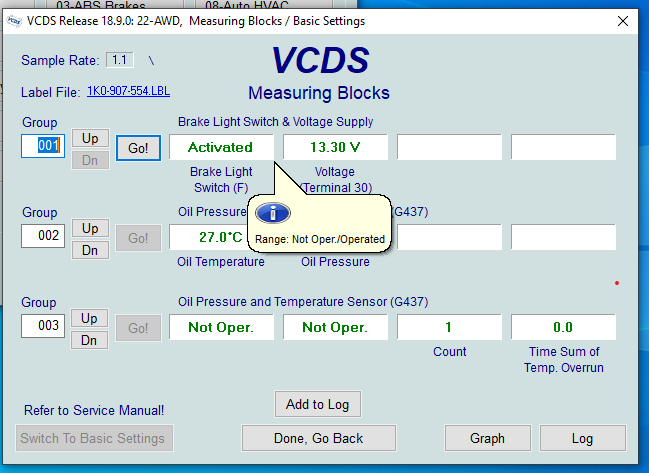
Task: Click the Oil Temperature label
Action: pos(221,262)
